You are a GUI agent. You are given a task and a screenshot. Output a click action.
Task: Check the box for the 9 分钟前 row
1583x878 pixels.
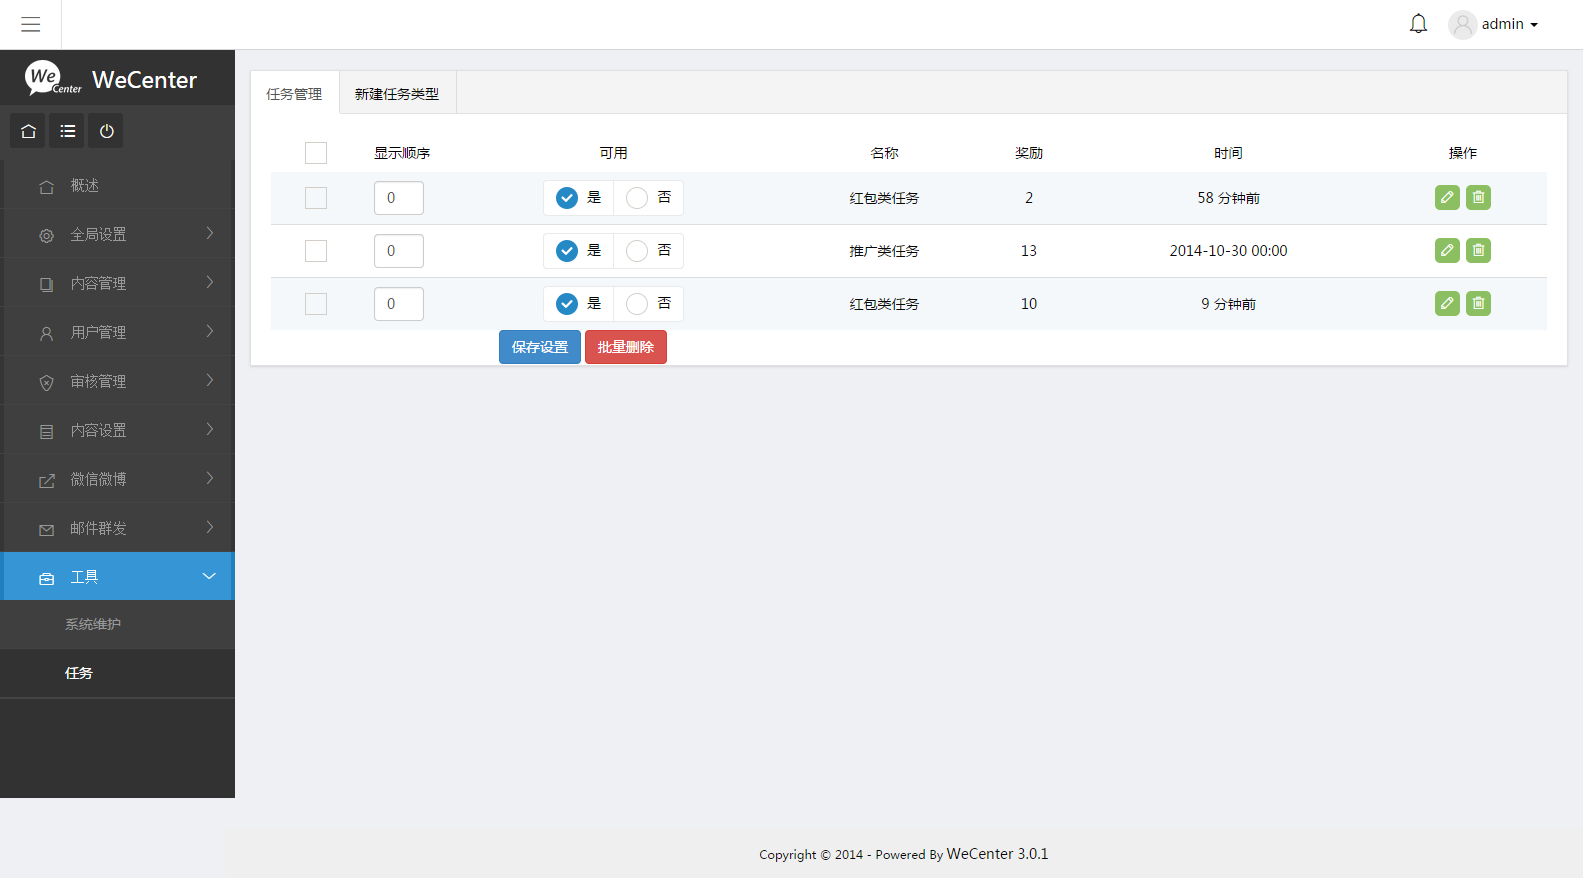(x=316, y=304)
